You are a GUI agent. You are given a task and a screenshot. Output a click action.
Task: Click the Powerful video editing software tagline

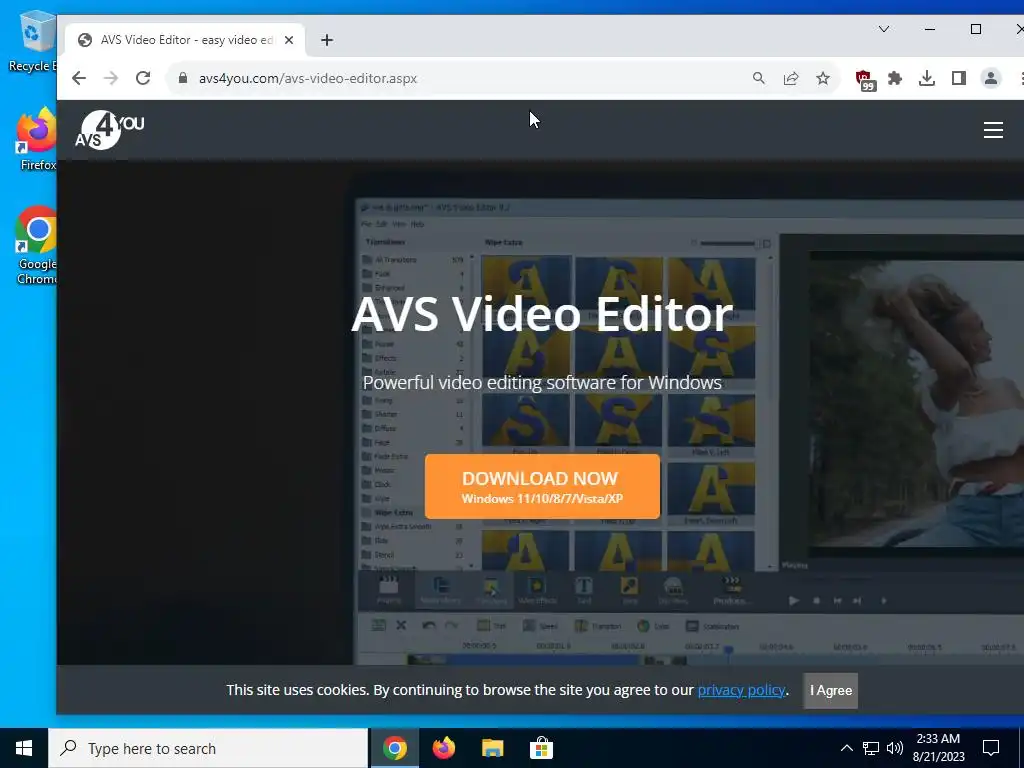(542, 383)
